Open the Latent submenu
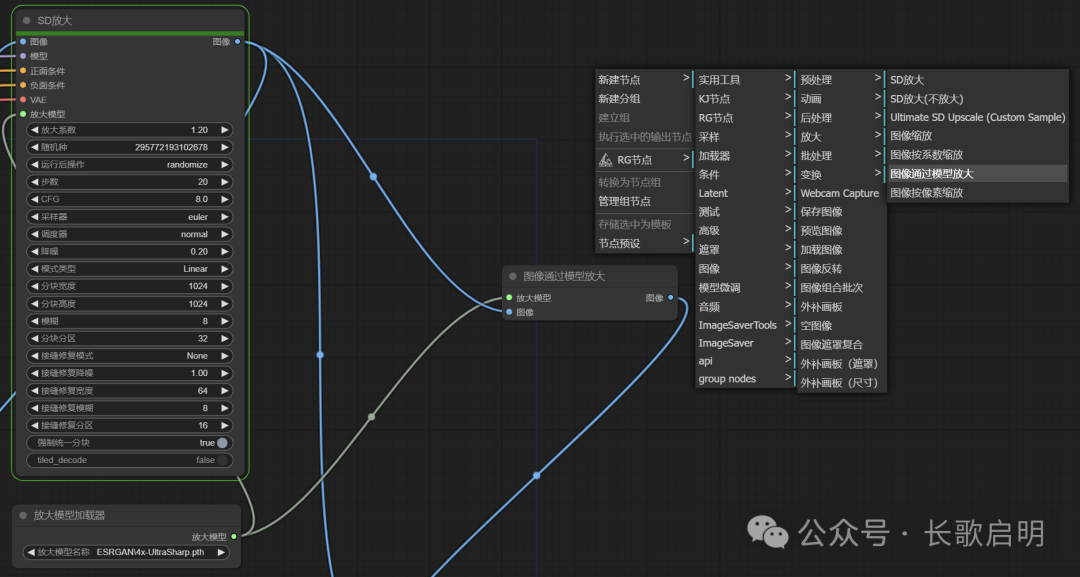This screenshot has width=1080, height=577. 745,193
